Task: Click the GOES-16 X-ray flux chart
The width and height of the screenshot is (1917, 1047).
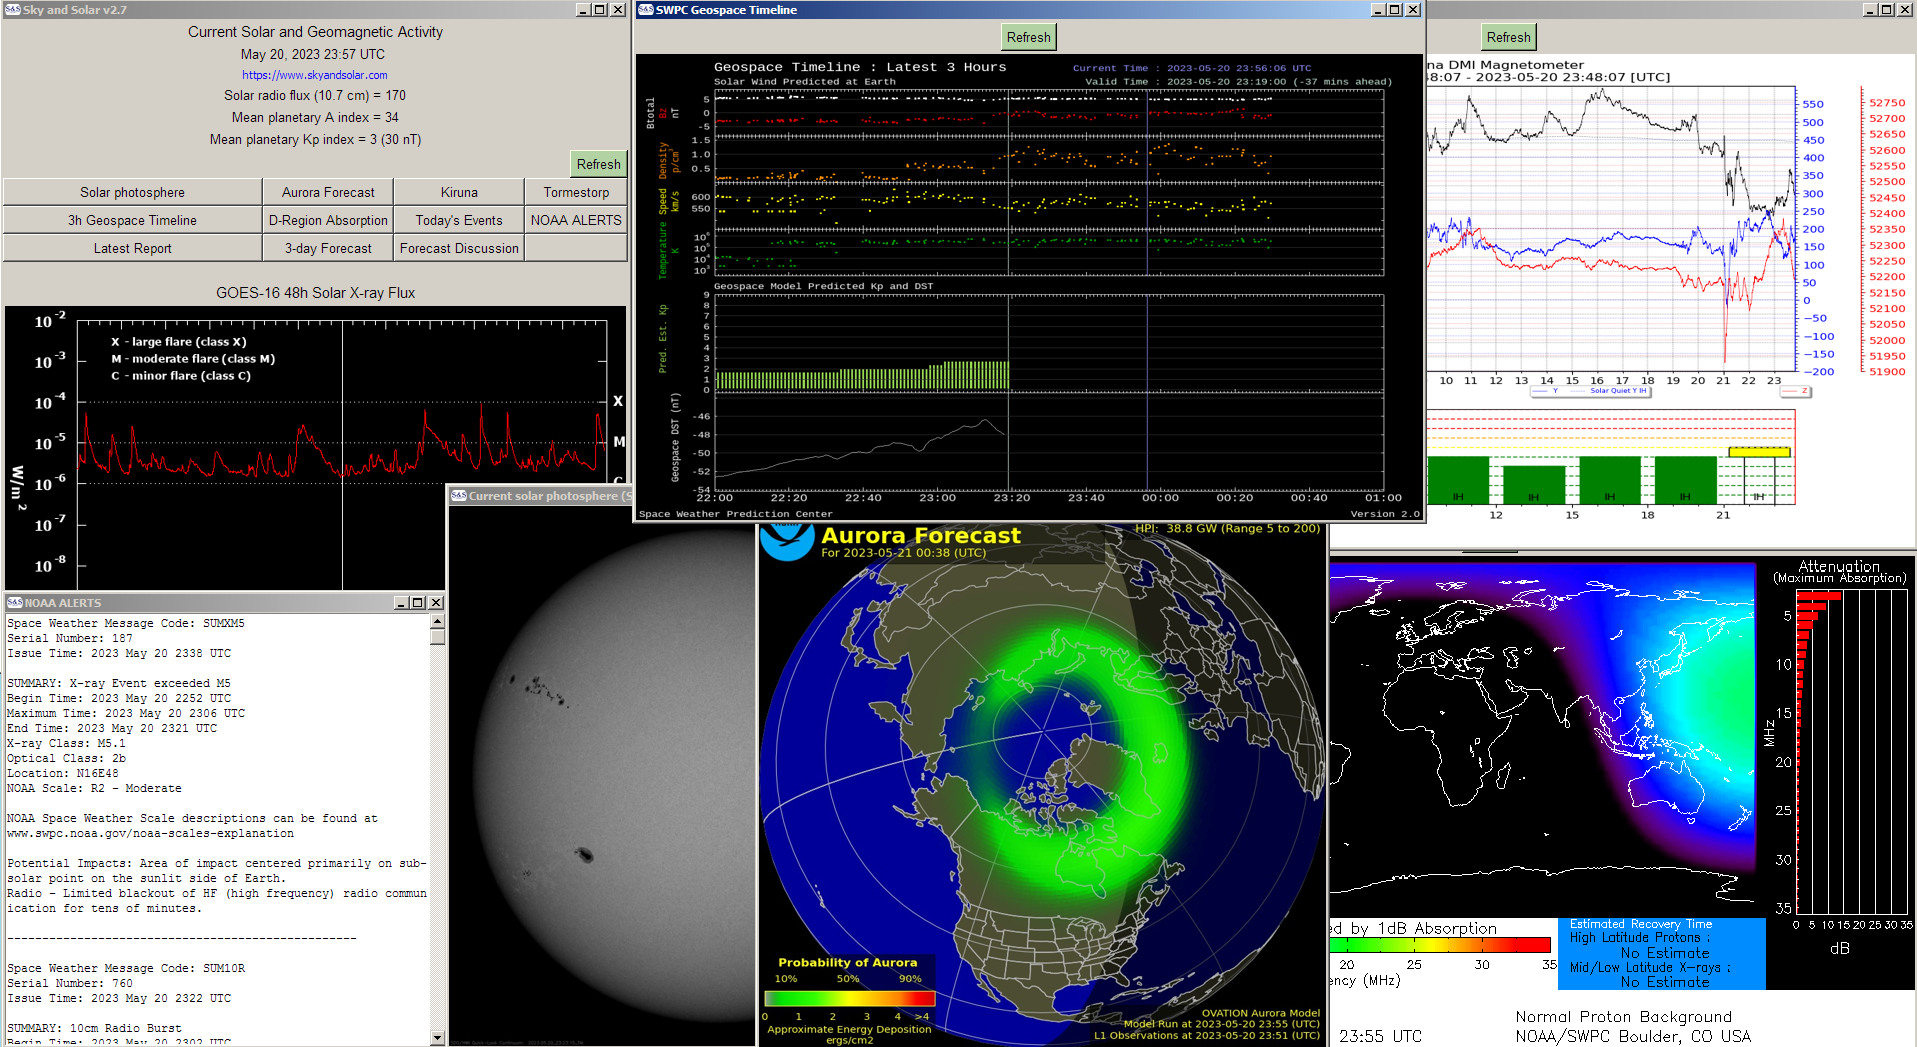Action: (x=316, y=447)
